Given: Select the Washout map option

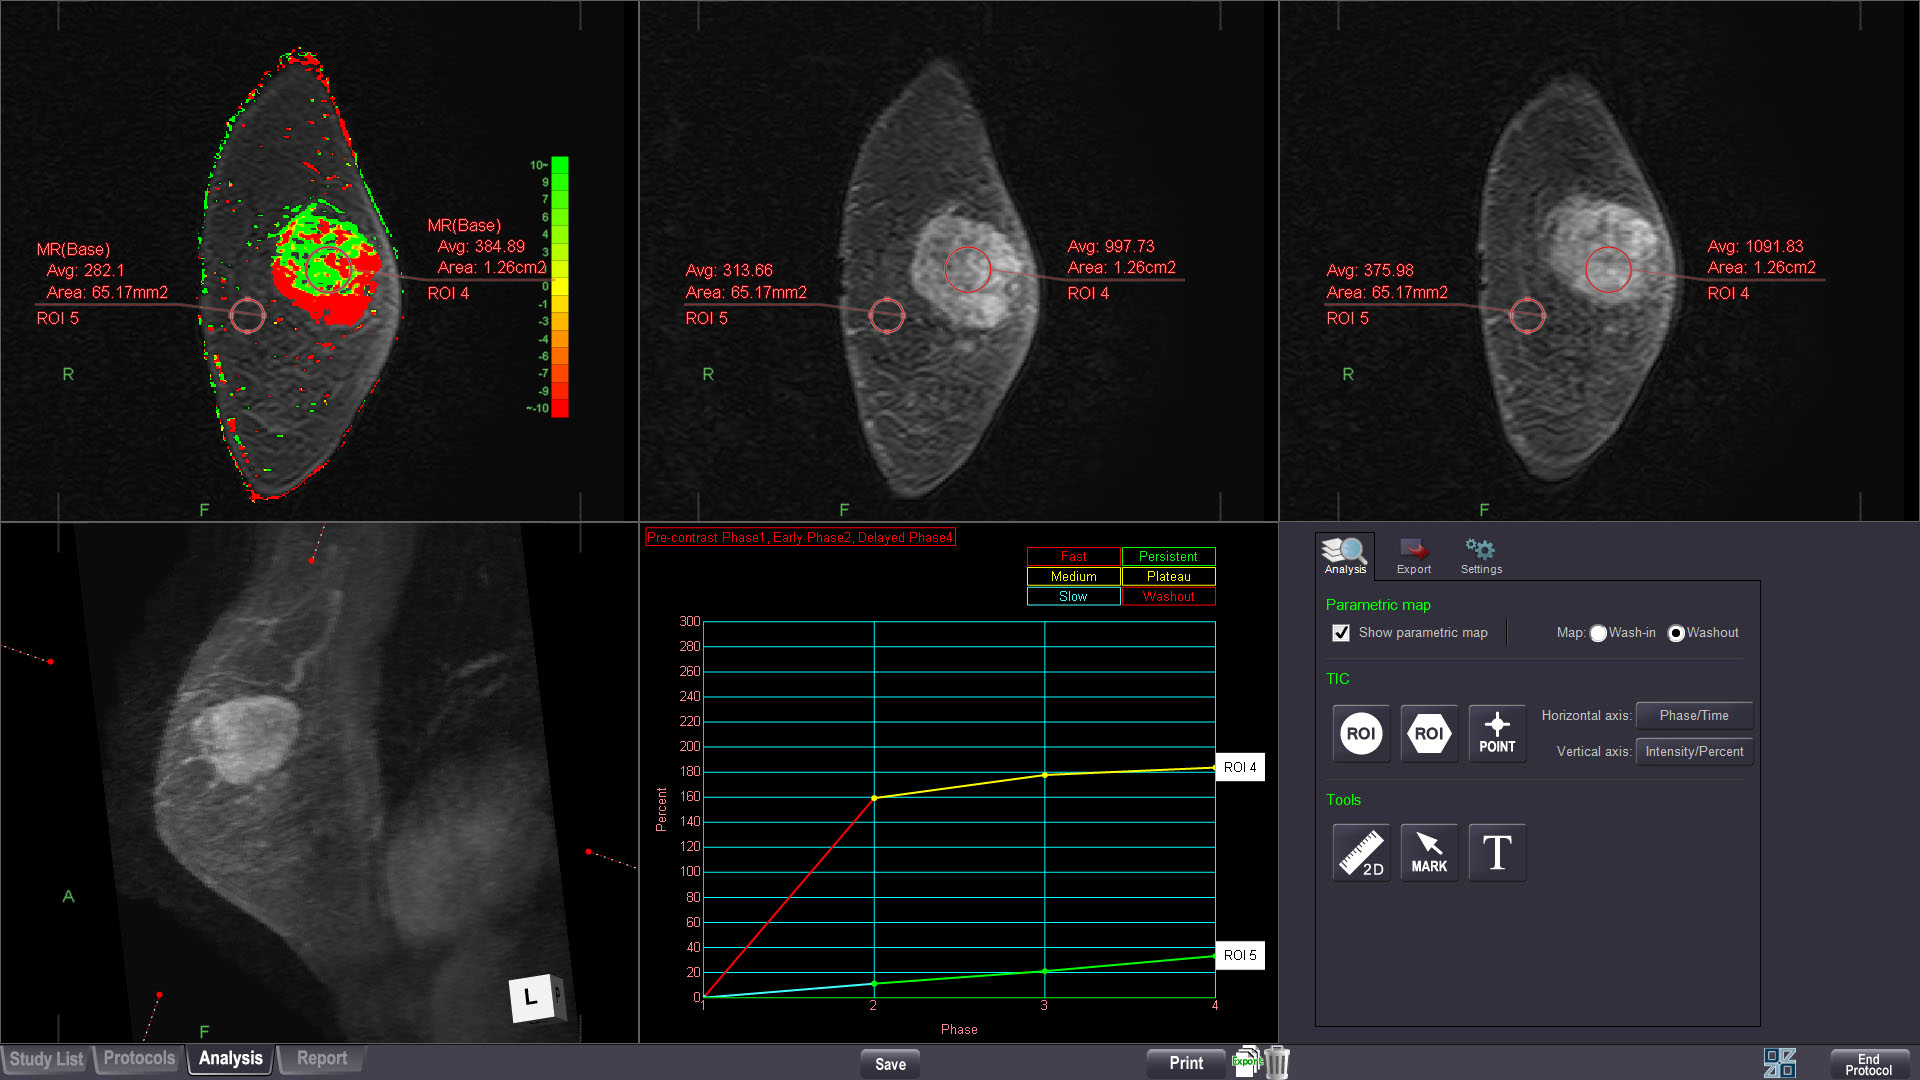Looking at the screenshot, I should (x=1676, y=633).
